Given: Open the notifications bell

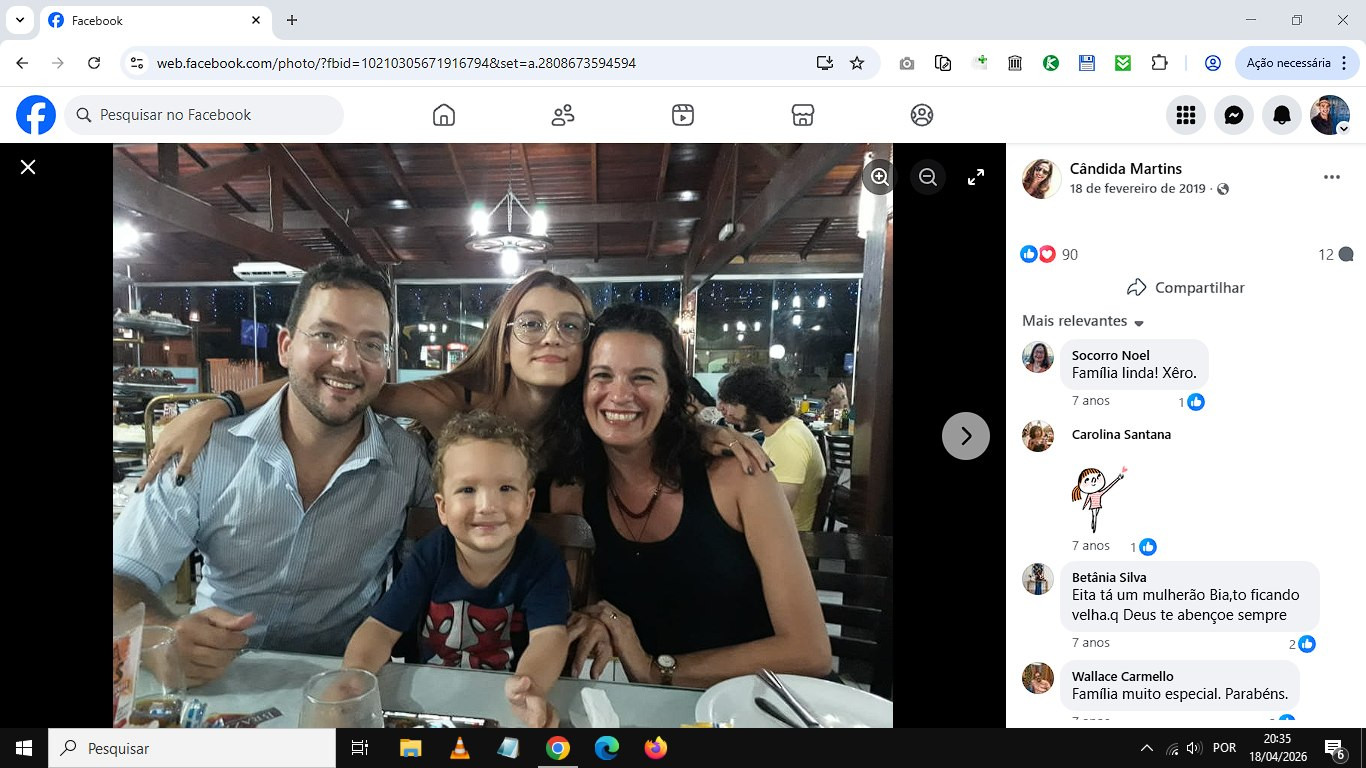Looking at the screenshot, I should click(x=1282, y=115).
